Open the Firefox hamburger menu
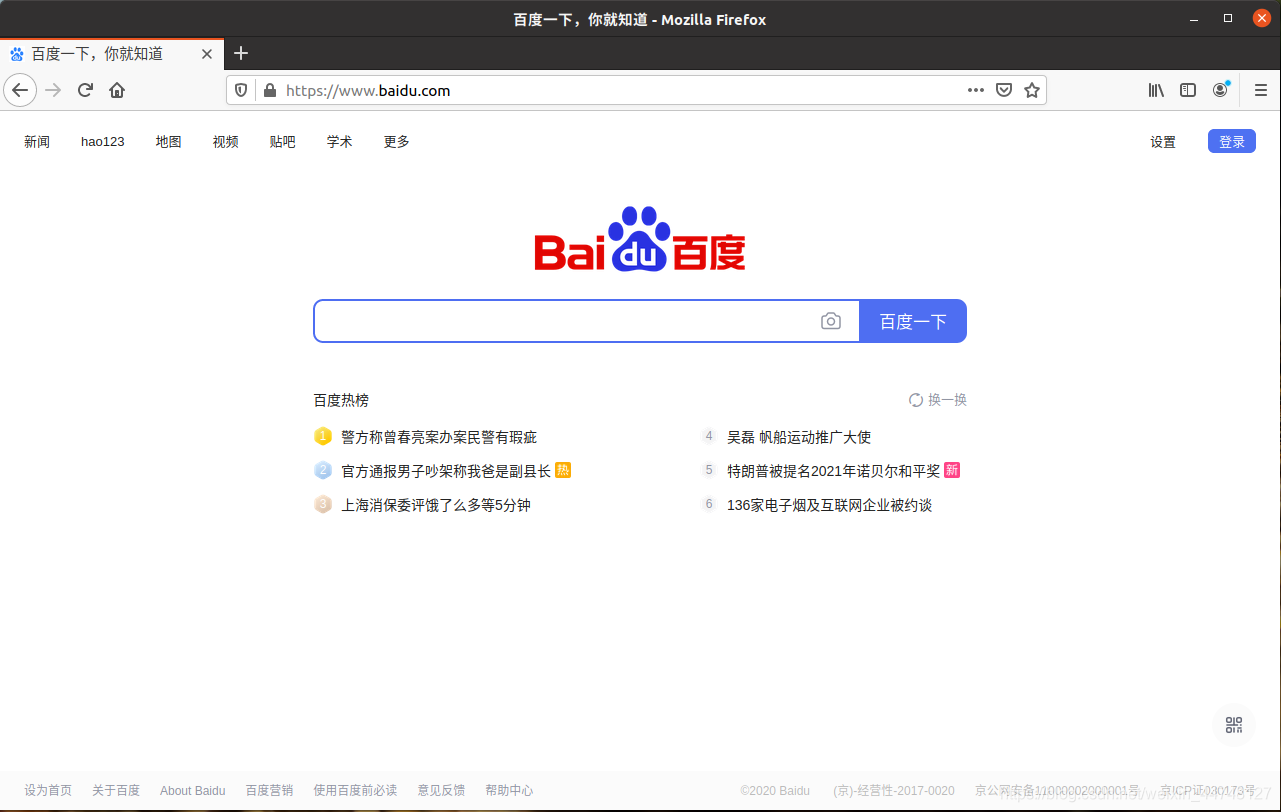 [x=1260, y=90]
